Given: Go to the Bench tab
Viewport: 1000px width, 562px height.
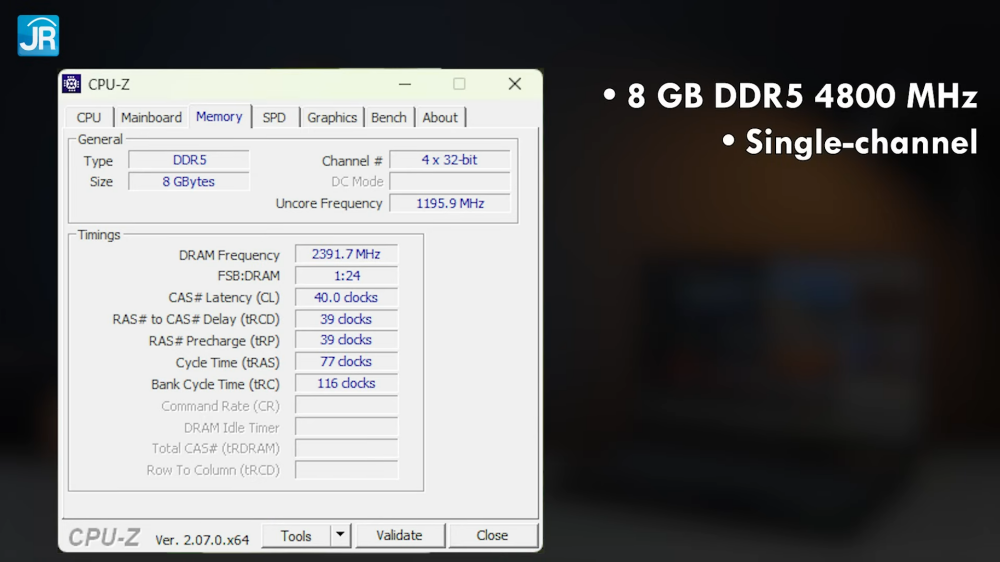Looking at the screenshot, I should [388, 117].
